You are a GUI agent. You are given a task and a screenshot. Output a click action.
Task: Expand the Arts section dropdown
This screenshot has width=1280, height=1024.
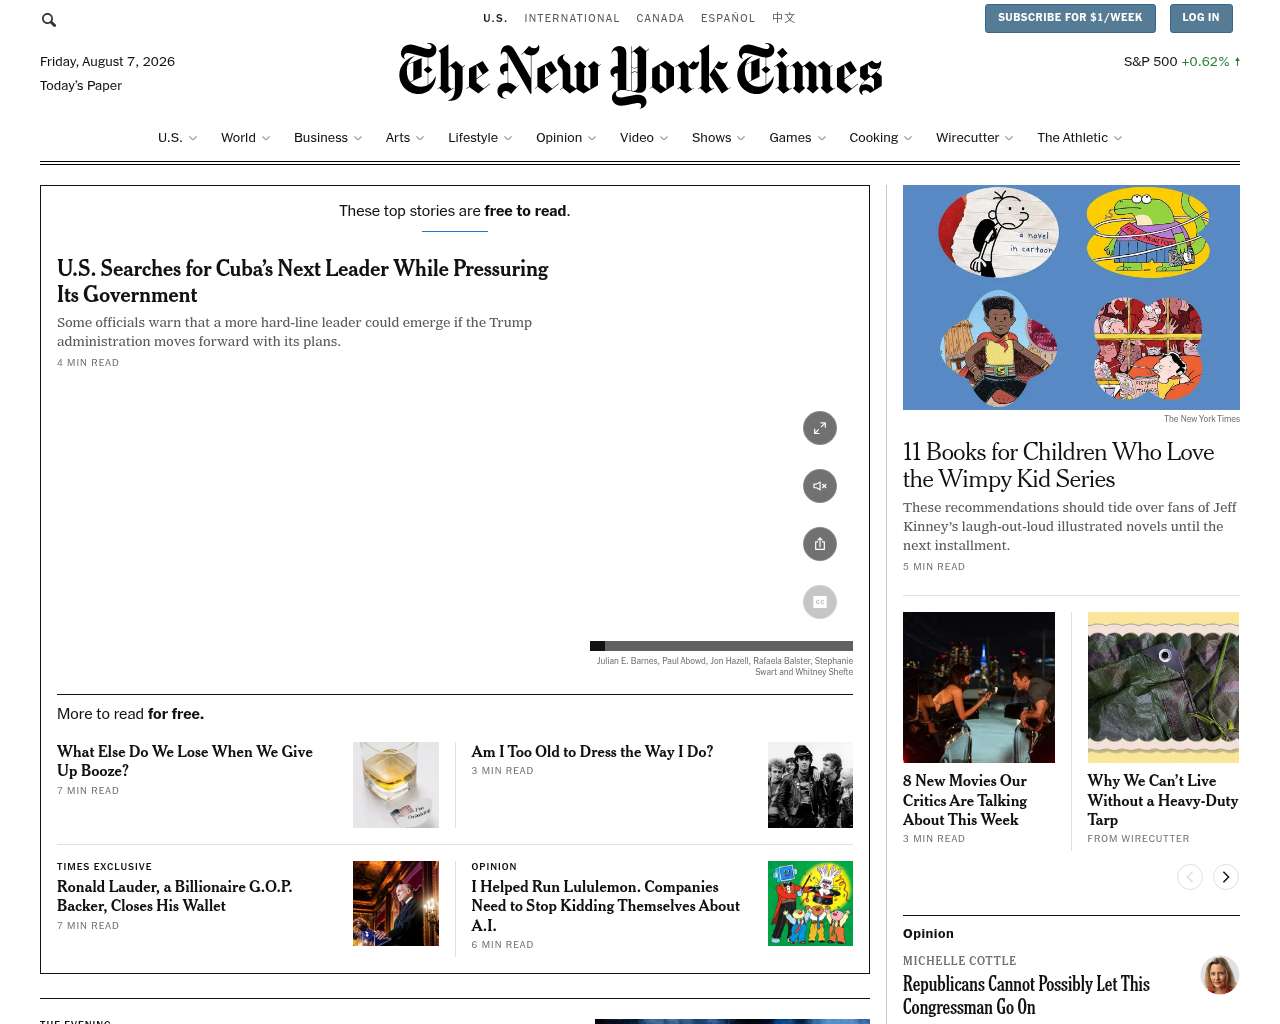405,138
